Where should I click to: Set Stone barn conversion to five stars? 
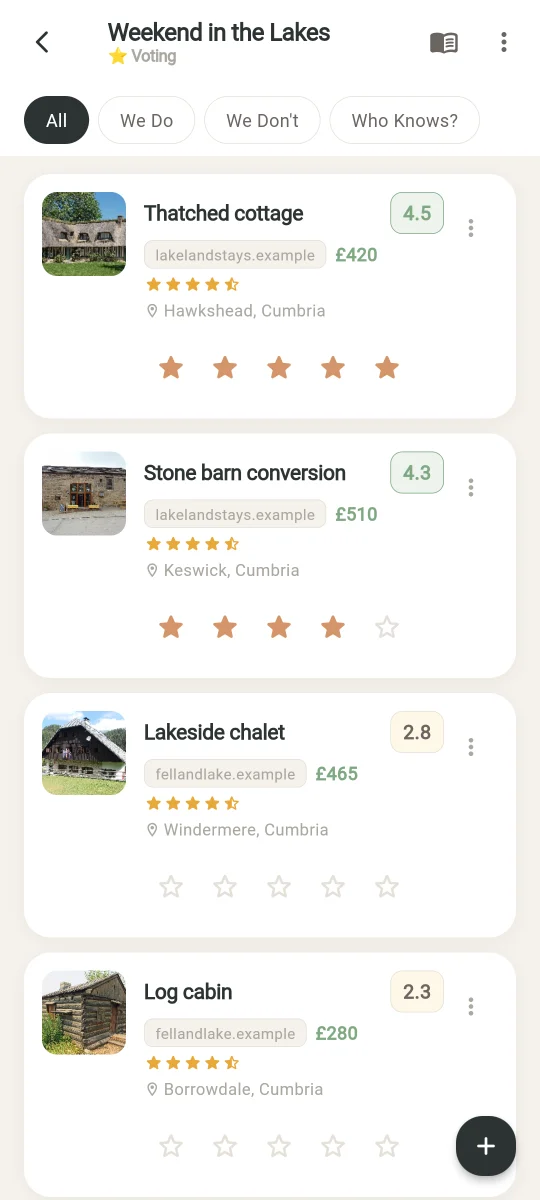tap(387, 628)
